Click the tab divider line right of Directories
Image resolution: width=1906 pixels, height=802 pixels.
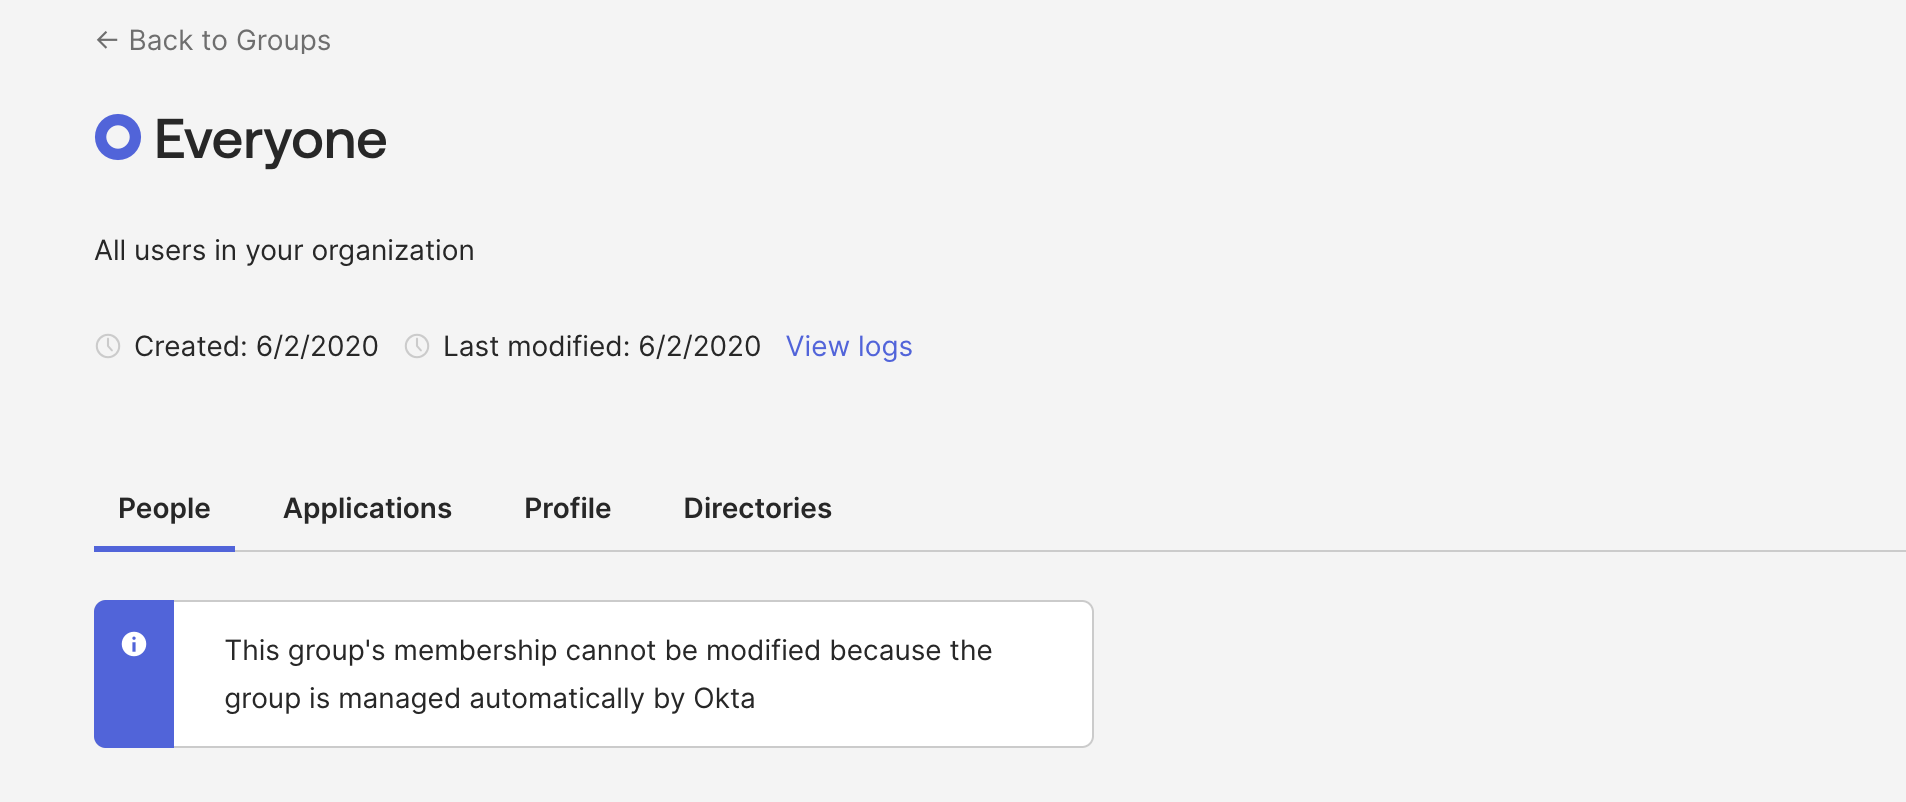1300,550
